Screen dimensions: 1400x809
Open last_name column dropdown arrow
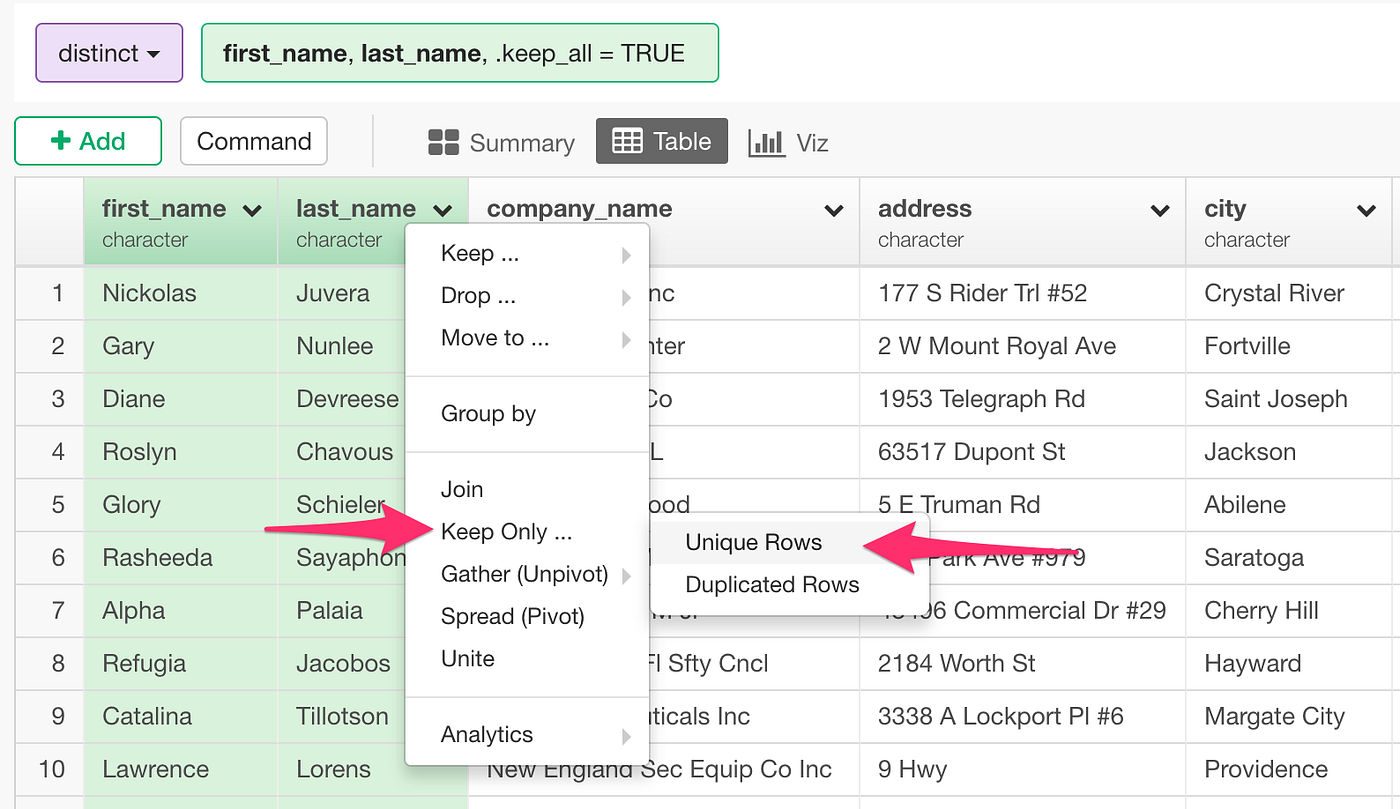[x=443, y=210]
